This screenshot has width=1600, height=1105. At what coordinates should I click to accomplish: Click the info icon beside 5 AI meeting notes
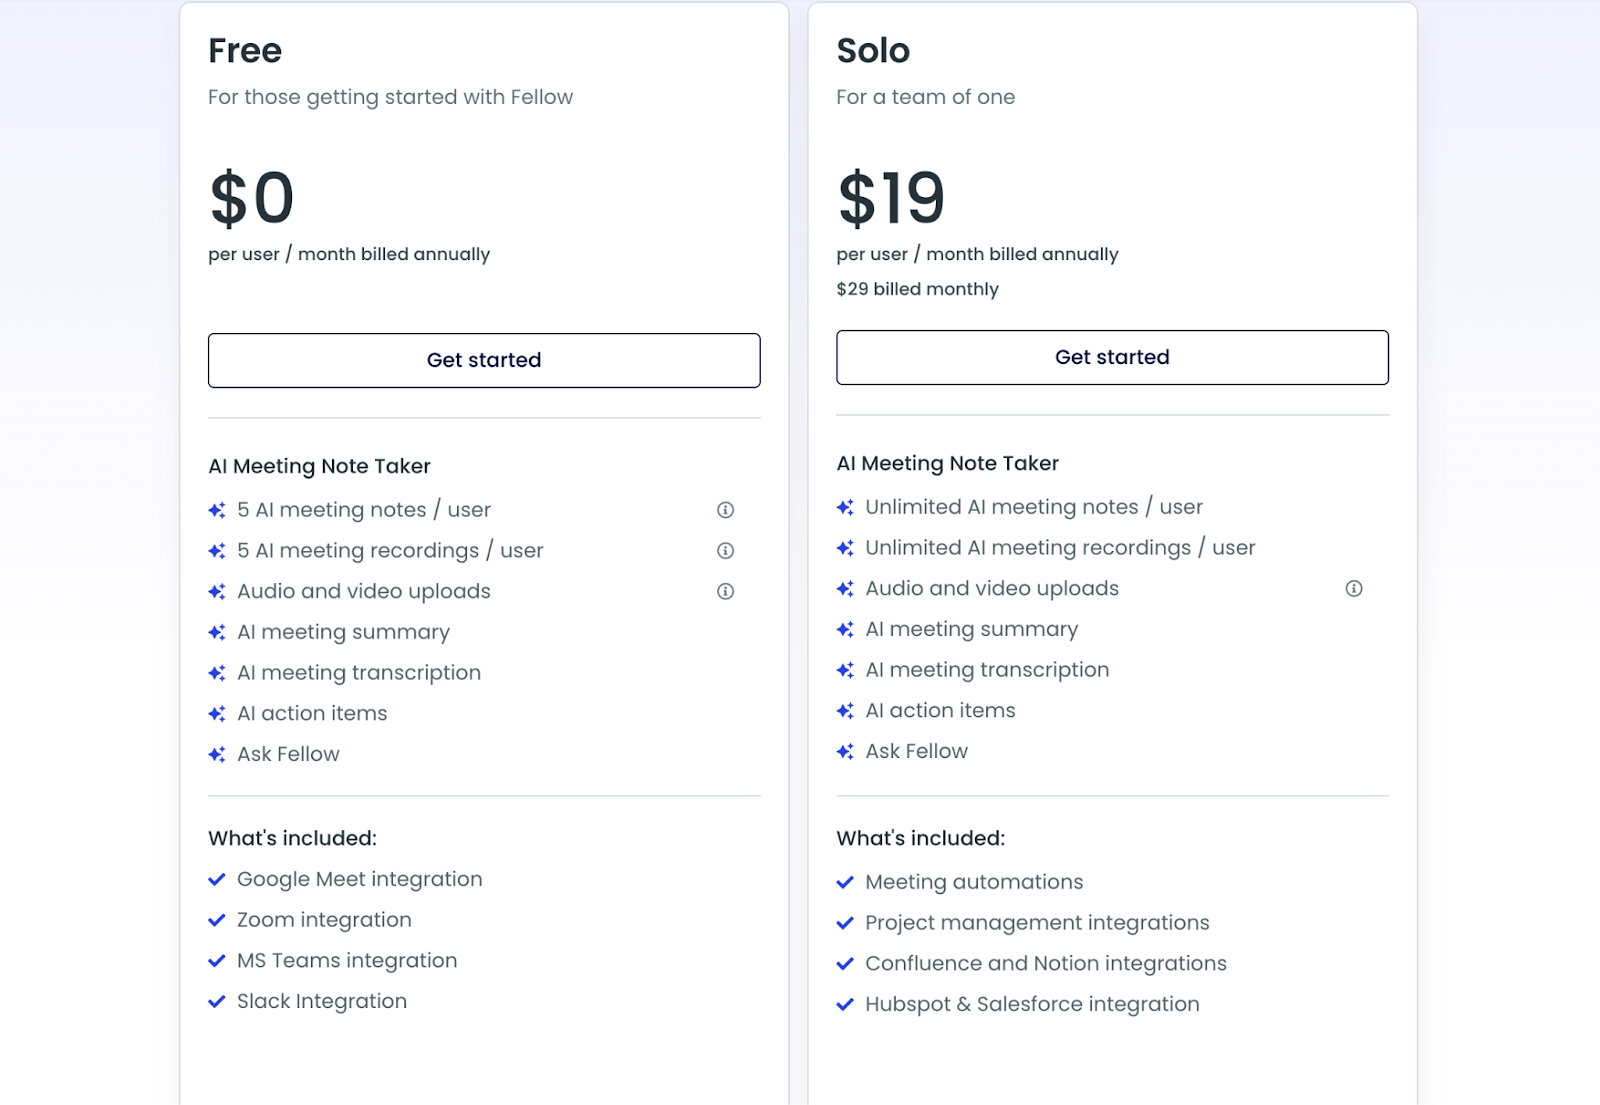pyautogui.click(x=726, y=510)
